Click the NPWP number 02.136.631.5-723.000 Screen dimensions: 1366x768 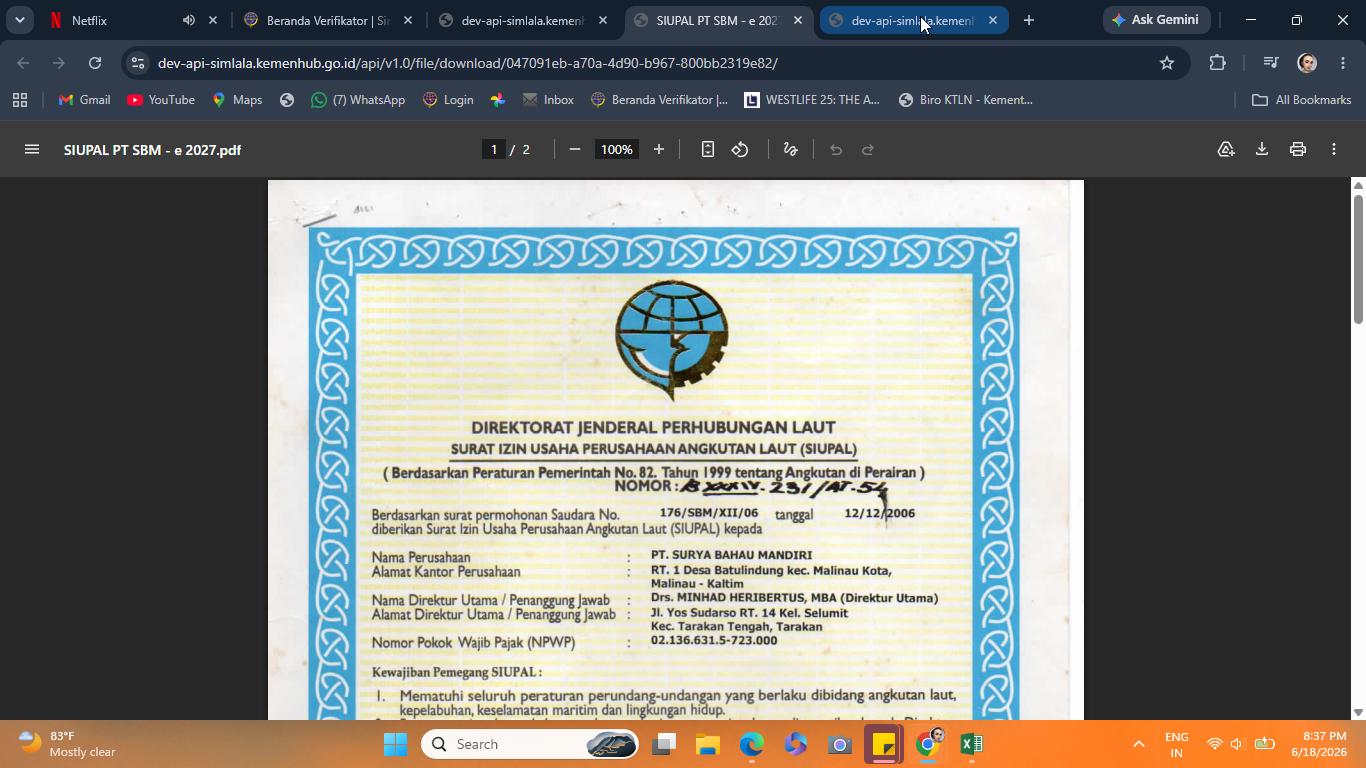[x=714, y=640]
